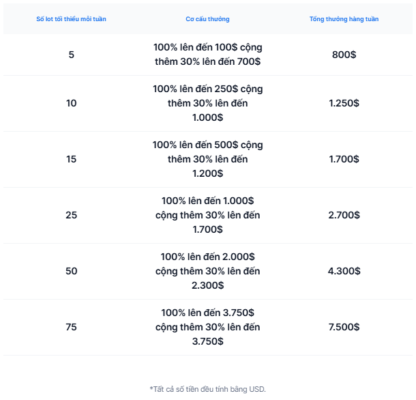This screenshot has width=416, height=400.
Task: Select the minimum lot value 75 cell
Action: [71, 327]
